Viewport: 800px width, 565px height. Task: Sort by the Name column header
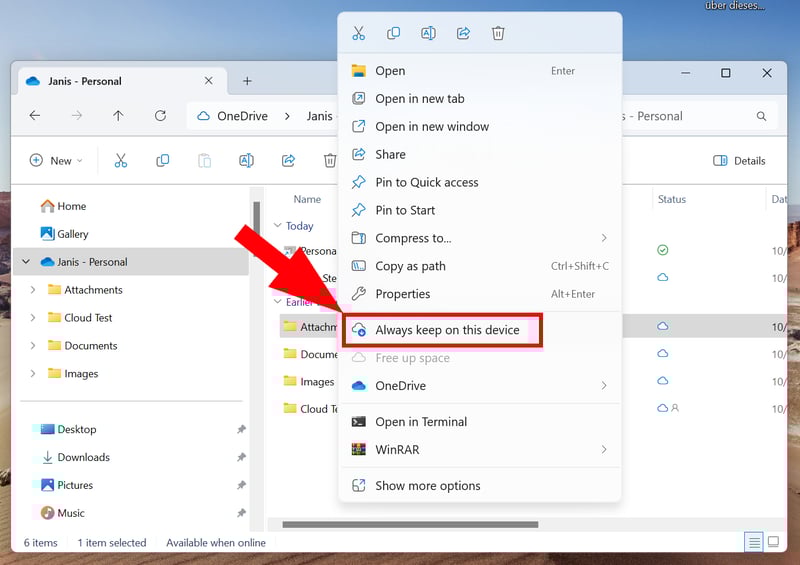click(307, 200)
